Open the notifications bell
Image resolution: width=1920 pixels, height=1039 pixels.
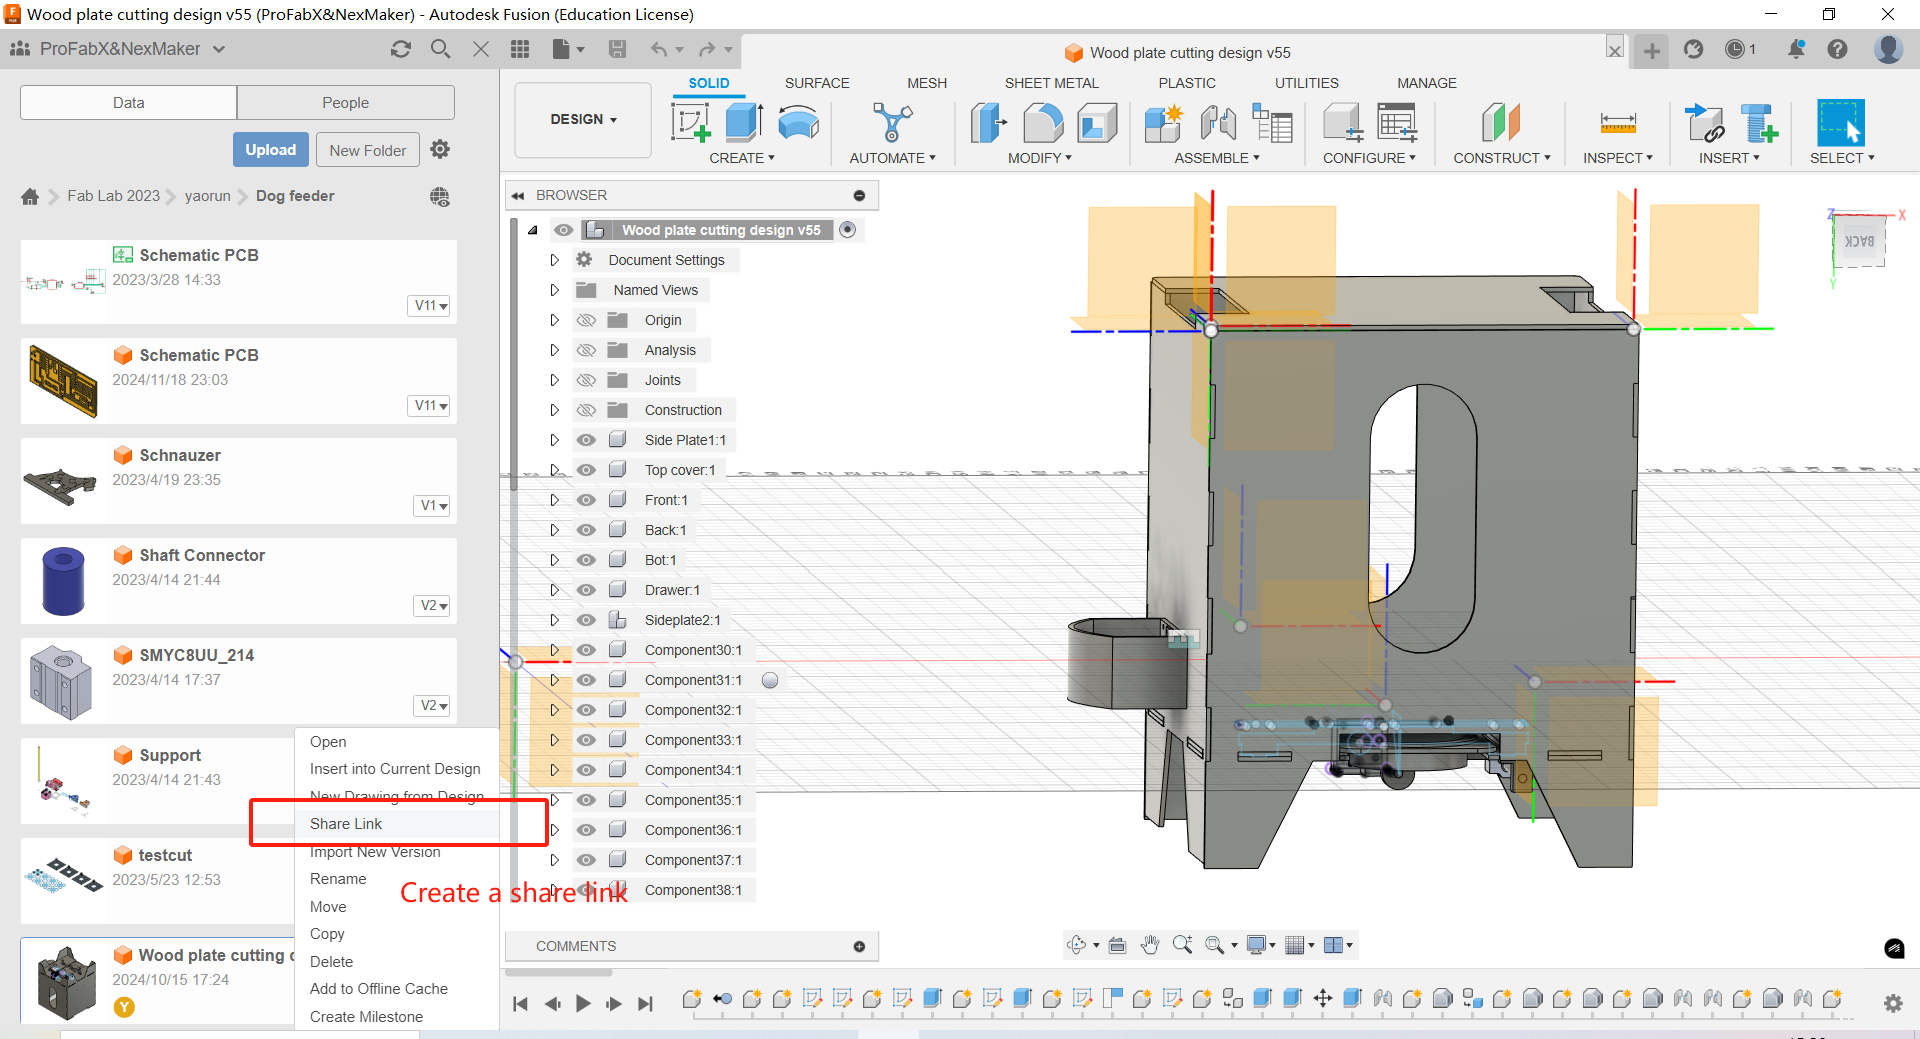pyautogui.click(x=1796, y=49)
